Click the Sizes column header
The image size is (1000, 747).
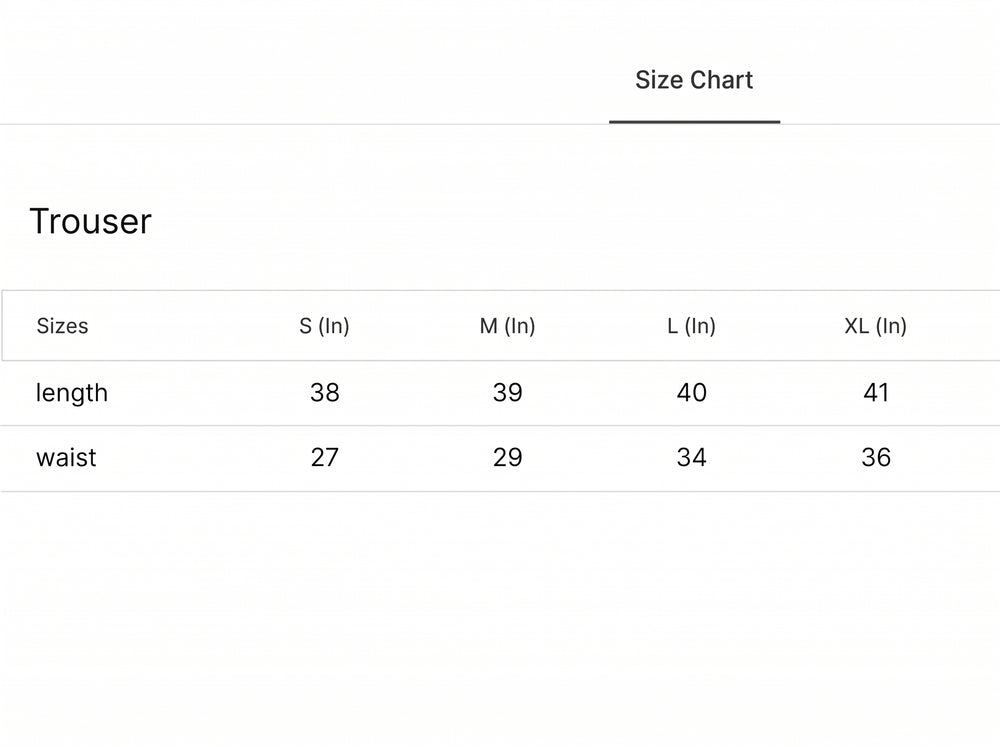(x=62, y=326)
